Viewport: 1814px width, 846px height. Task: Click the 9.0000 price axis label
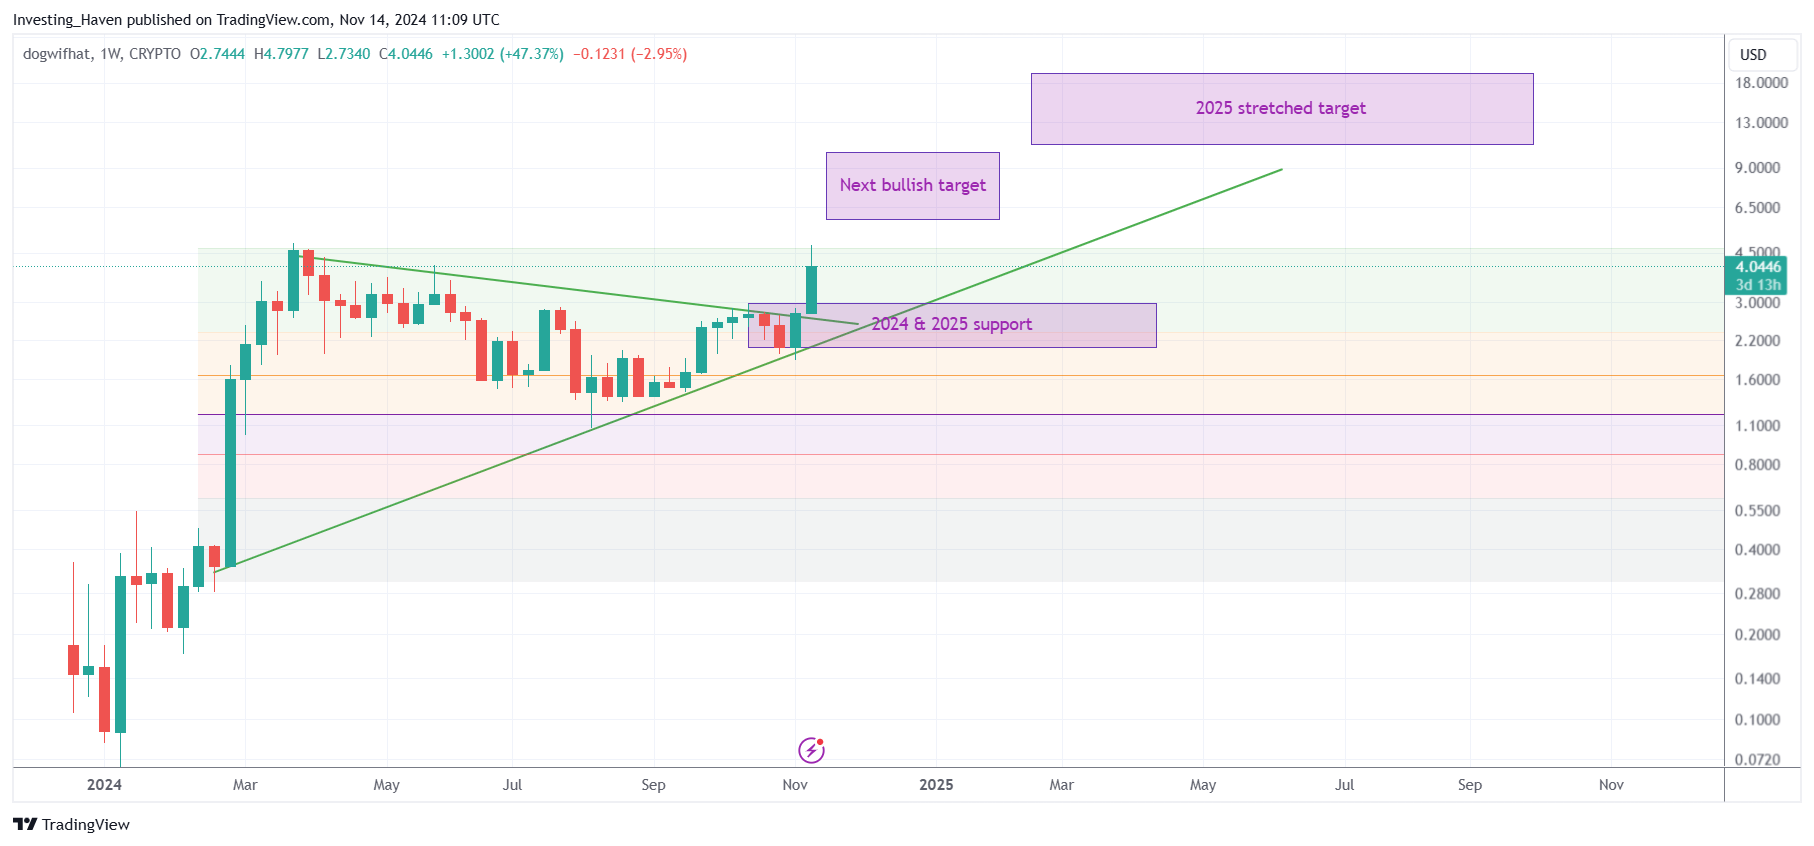[x=1757, y=168]
